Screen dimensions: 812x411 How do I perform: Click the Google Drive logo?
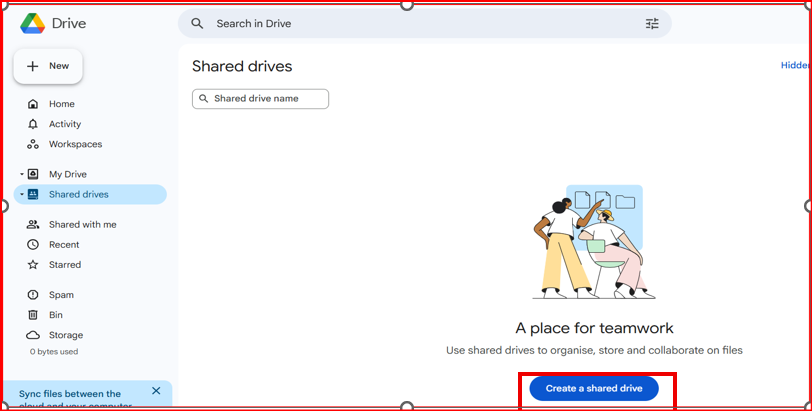(x=32, y=24)
